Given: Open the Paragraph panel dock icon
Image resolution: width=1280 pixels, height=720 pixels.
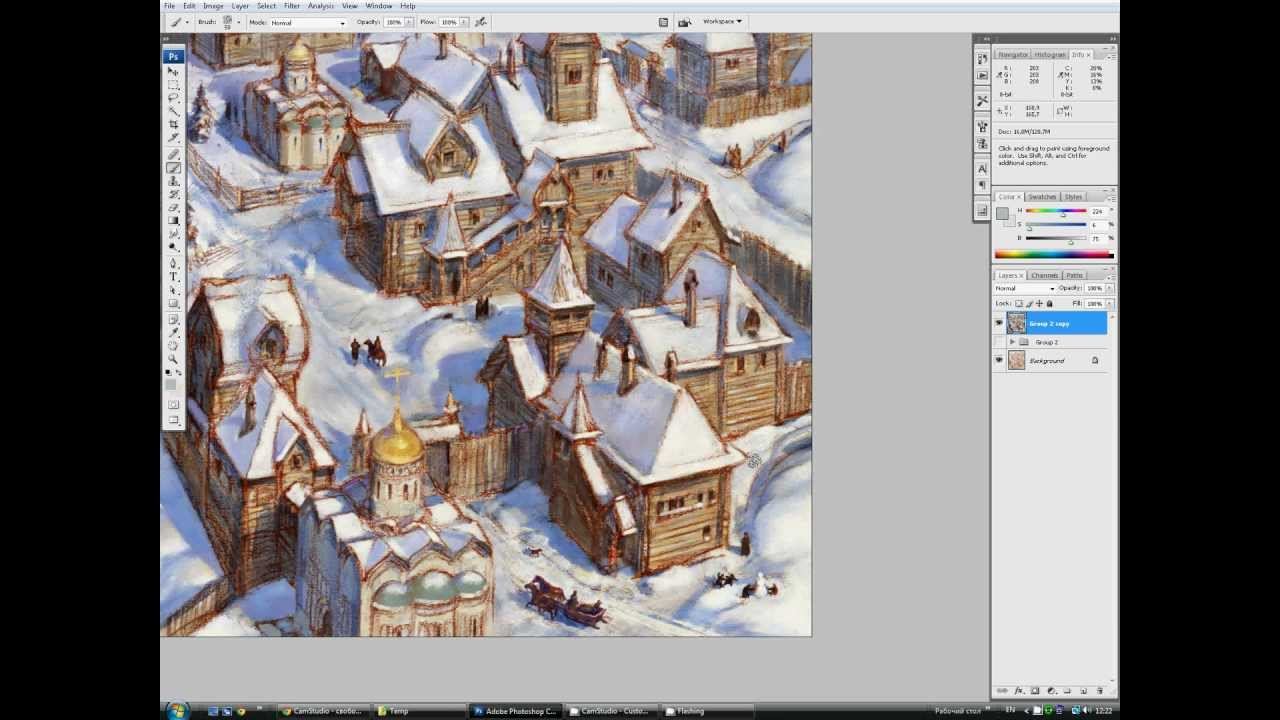Looking at the screenshot, I should point(983,185).
